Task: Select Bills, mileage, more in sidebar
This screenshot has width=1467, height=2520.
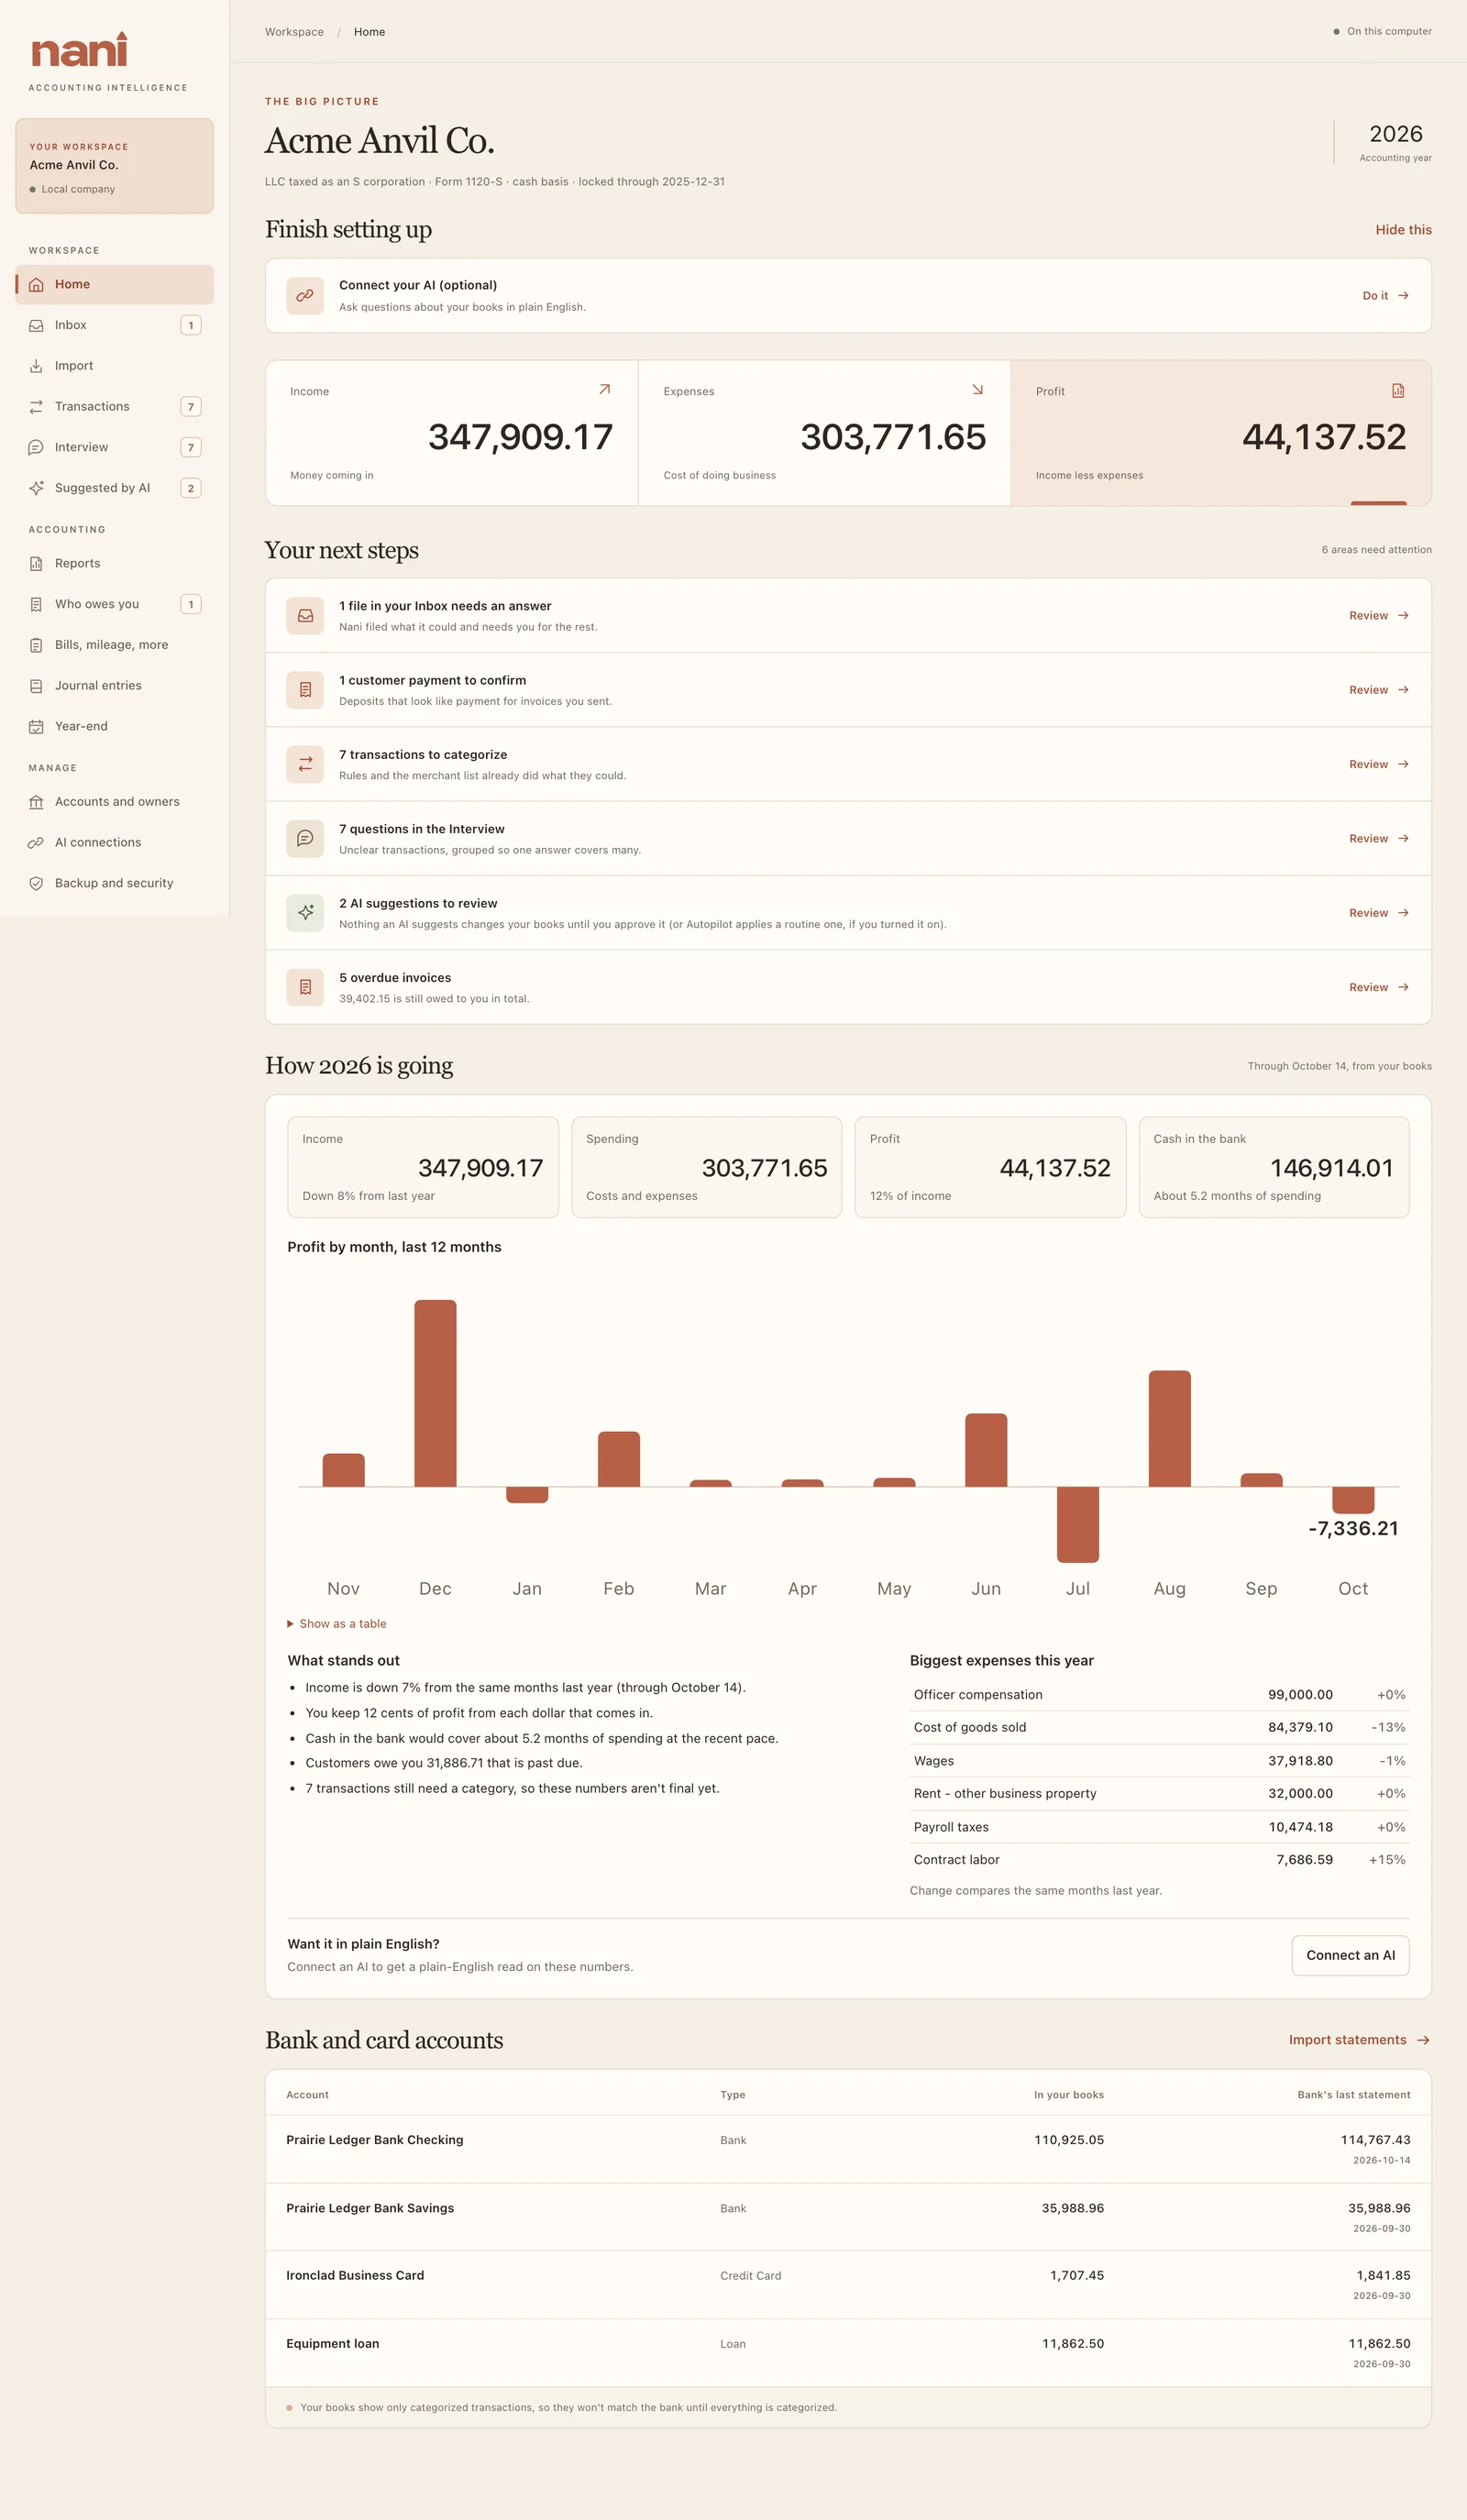Action: pyautogui.click(x=114, y=646)
